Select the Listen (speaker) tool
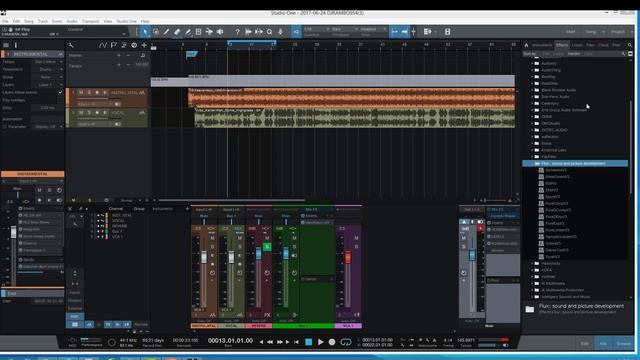 pos(220,31)
